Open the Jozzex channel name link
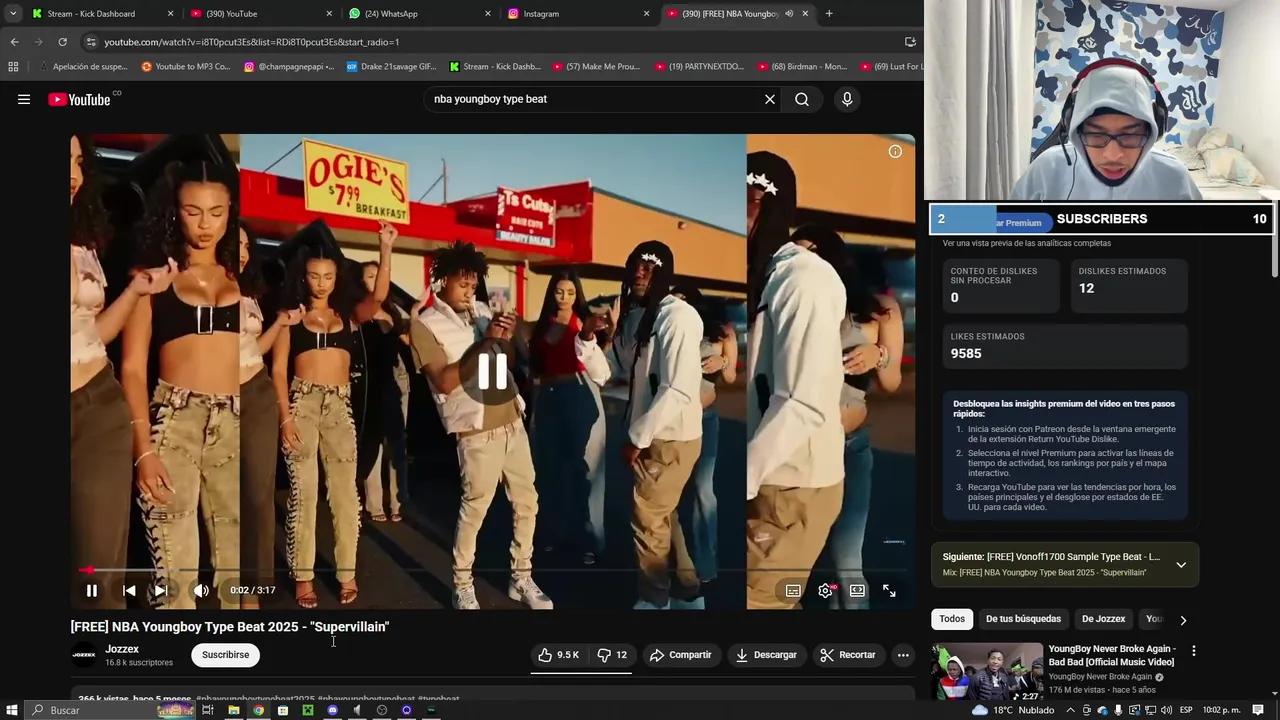The image size is (1280, 720). (122, 649)
